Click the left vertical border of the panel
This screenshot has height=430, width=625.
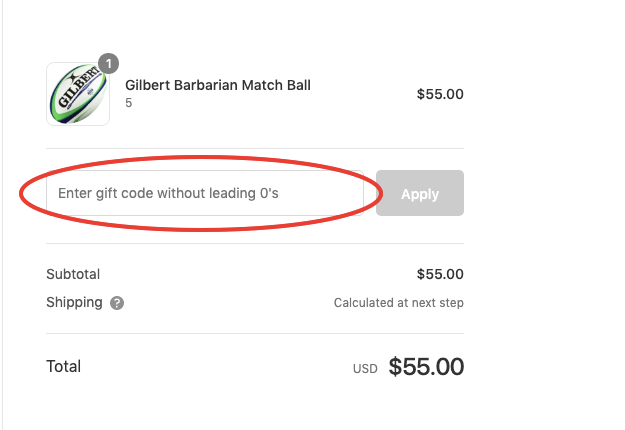(x=2, y=215)
